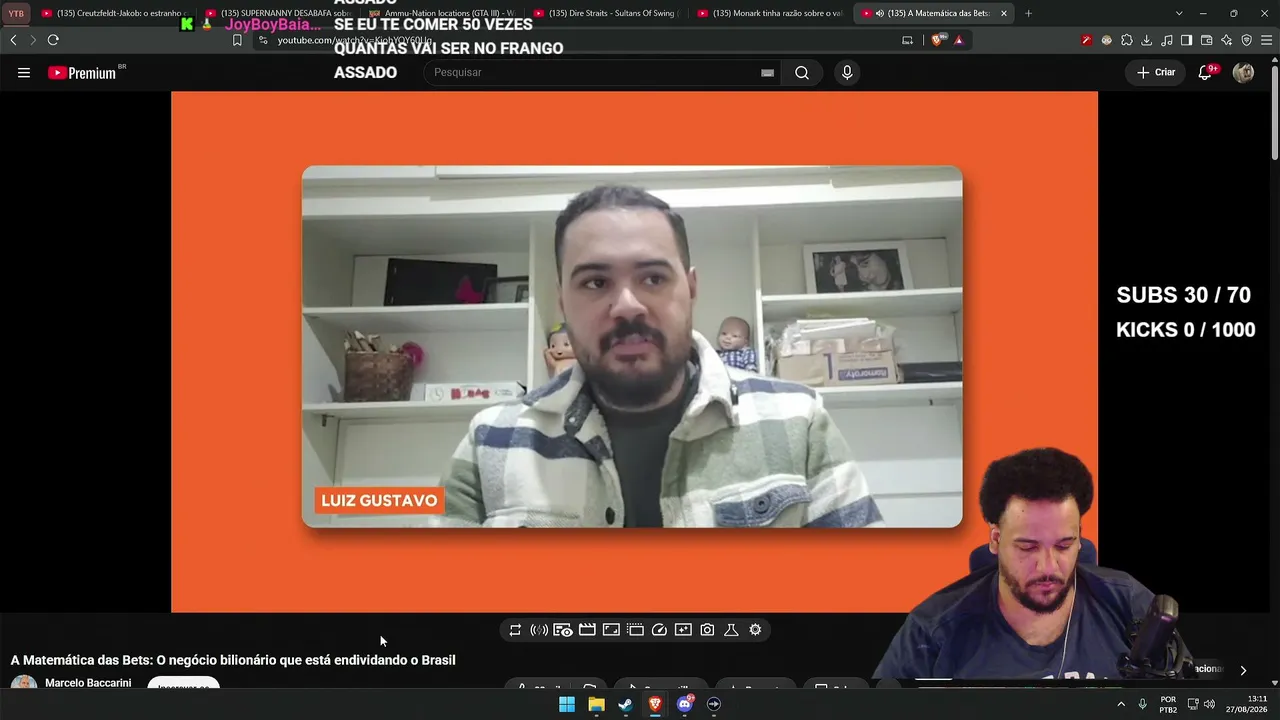Open Brave Shields lion icon

[x=937, y=40]
